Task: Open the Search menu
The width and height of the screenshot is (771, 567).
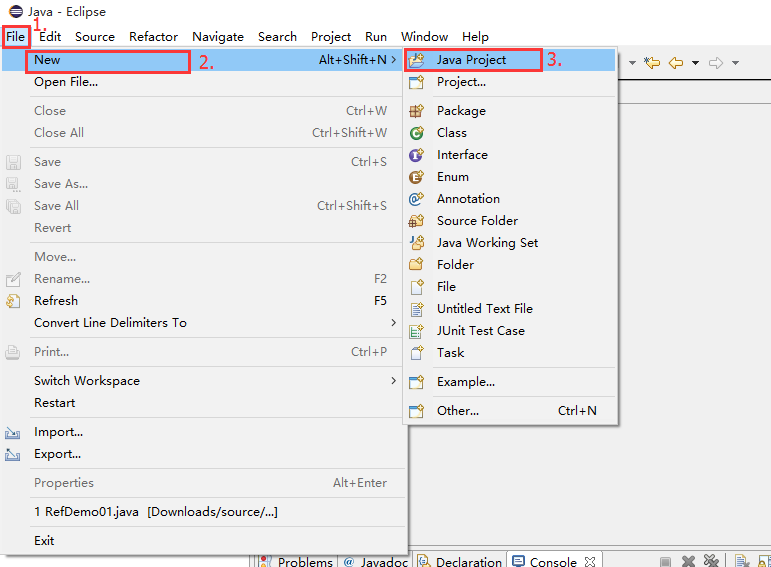Action: [x=277, y=37]
